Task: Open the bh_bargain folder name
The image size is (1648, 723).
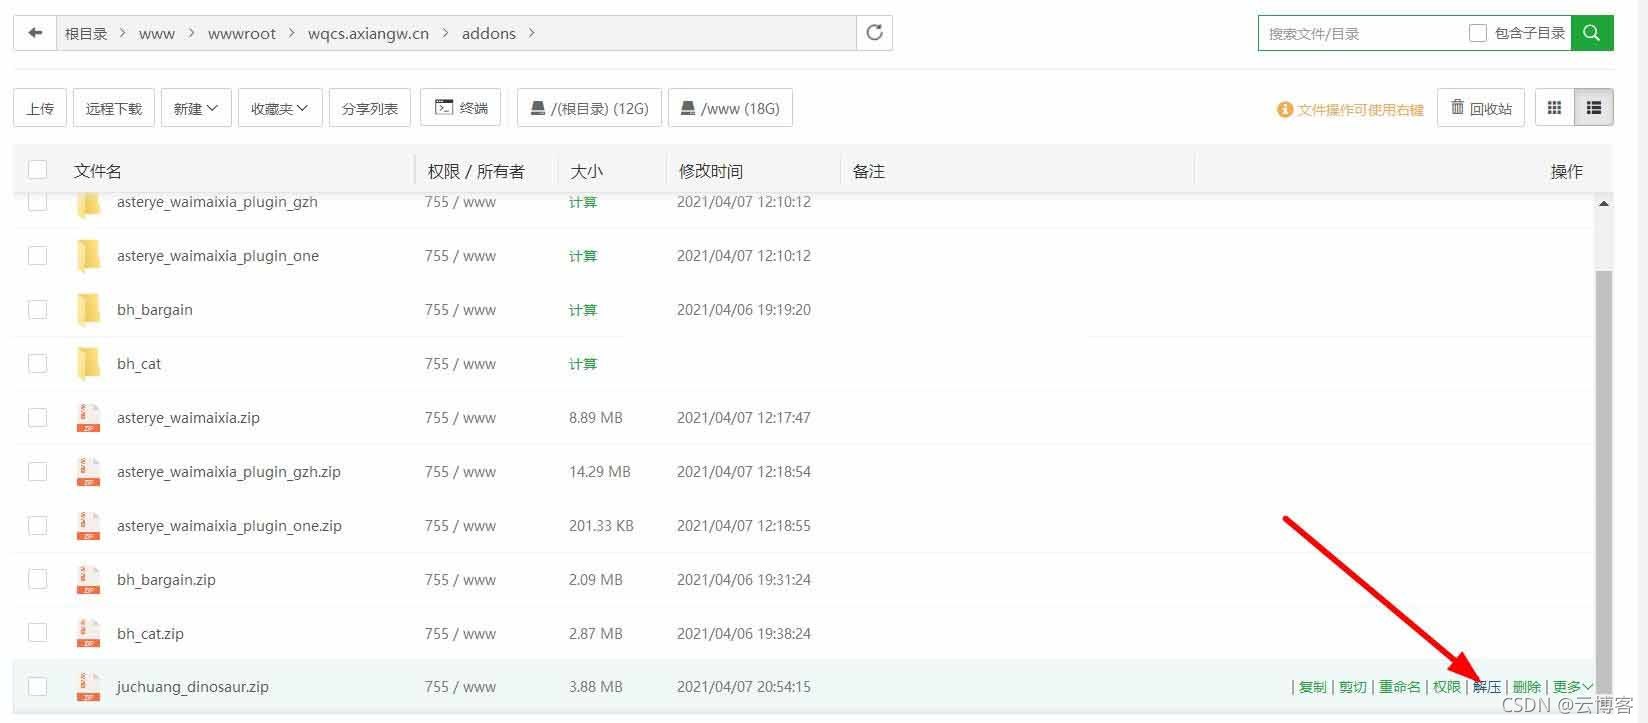Action: click(x=155, y=310)
